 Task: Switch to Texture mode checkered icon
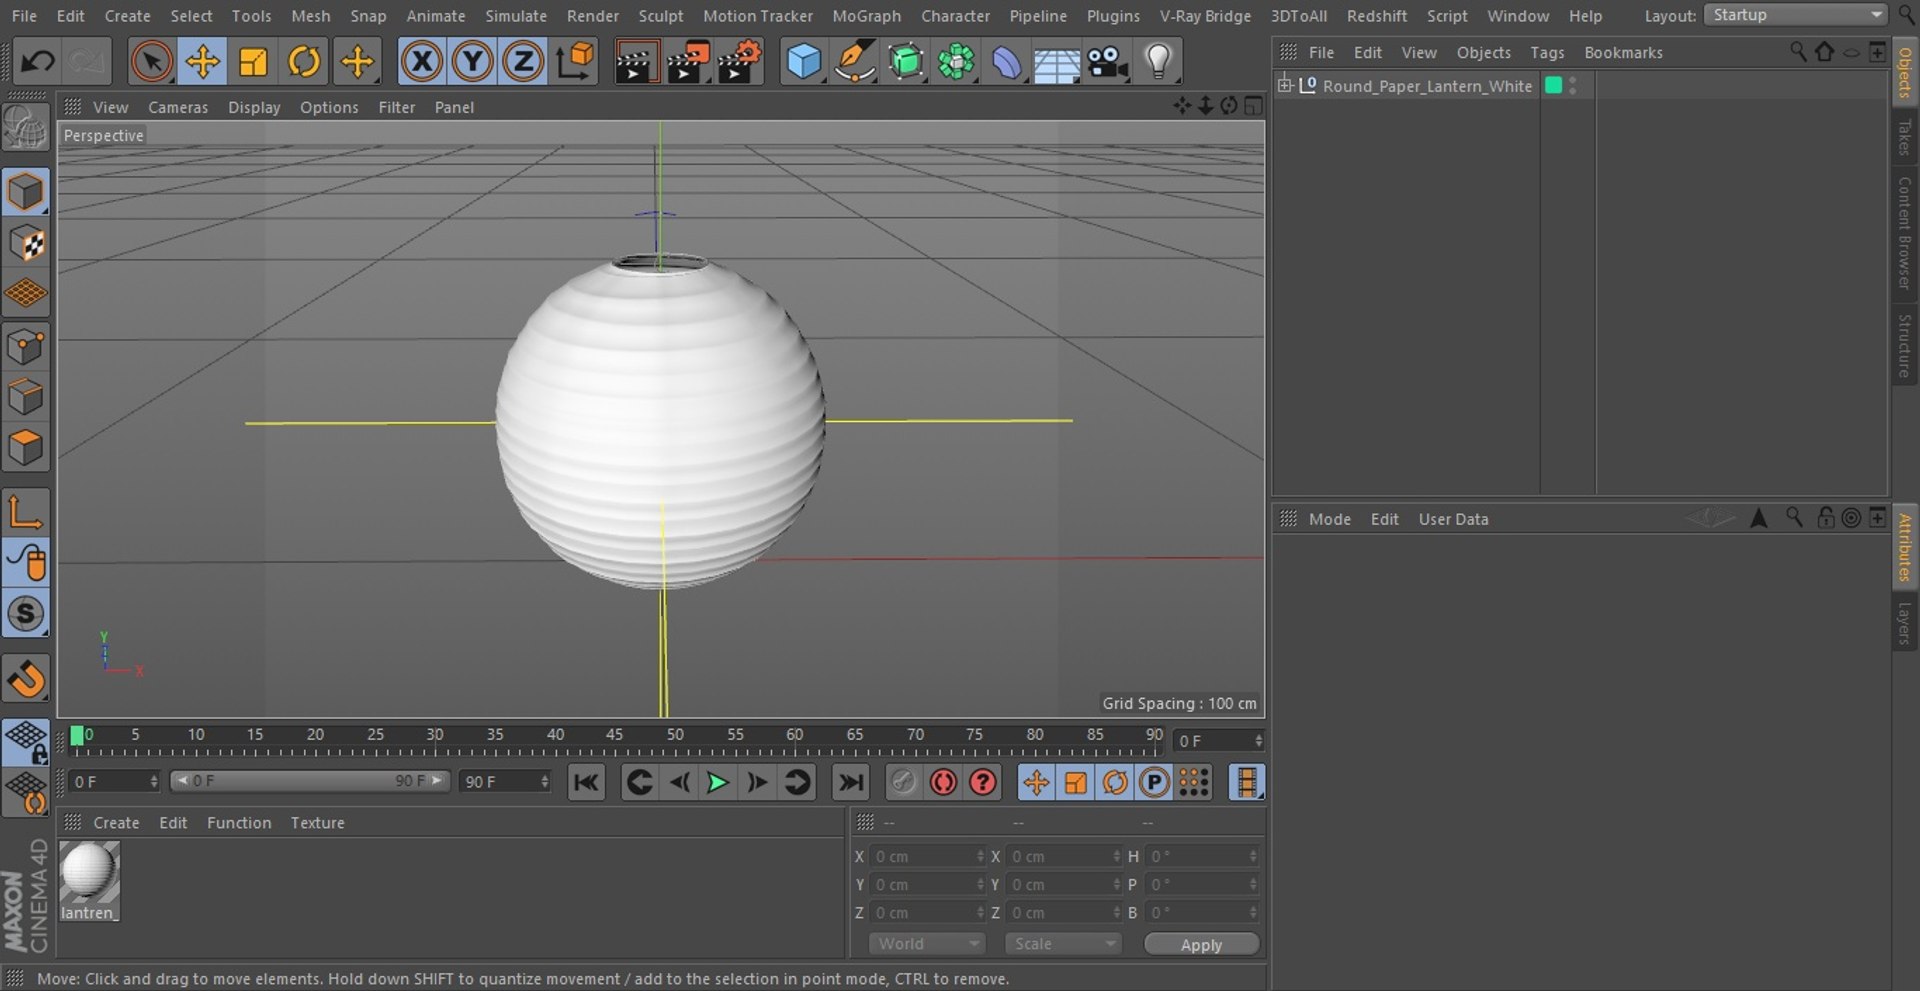(x=26, y=243)
